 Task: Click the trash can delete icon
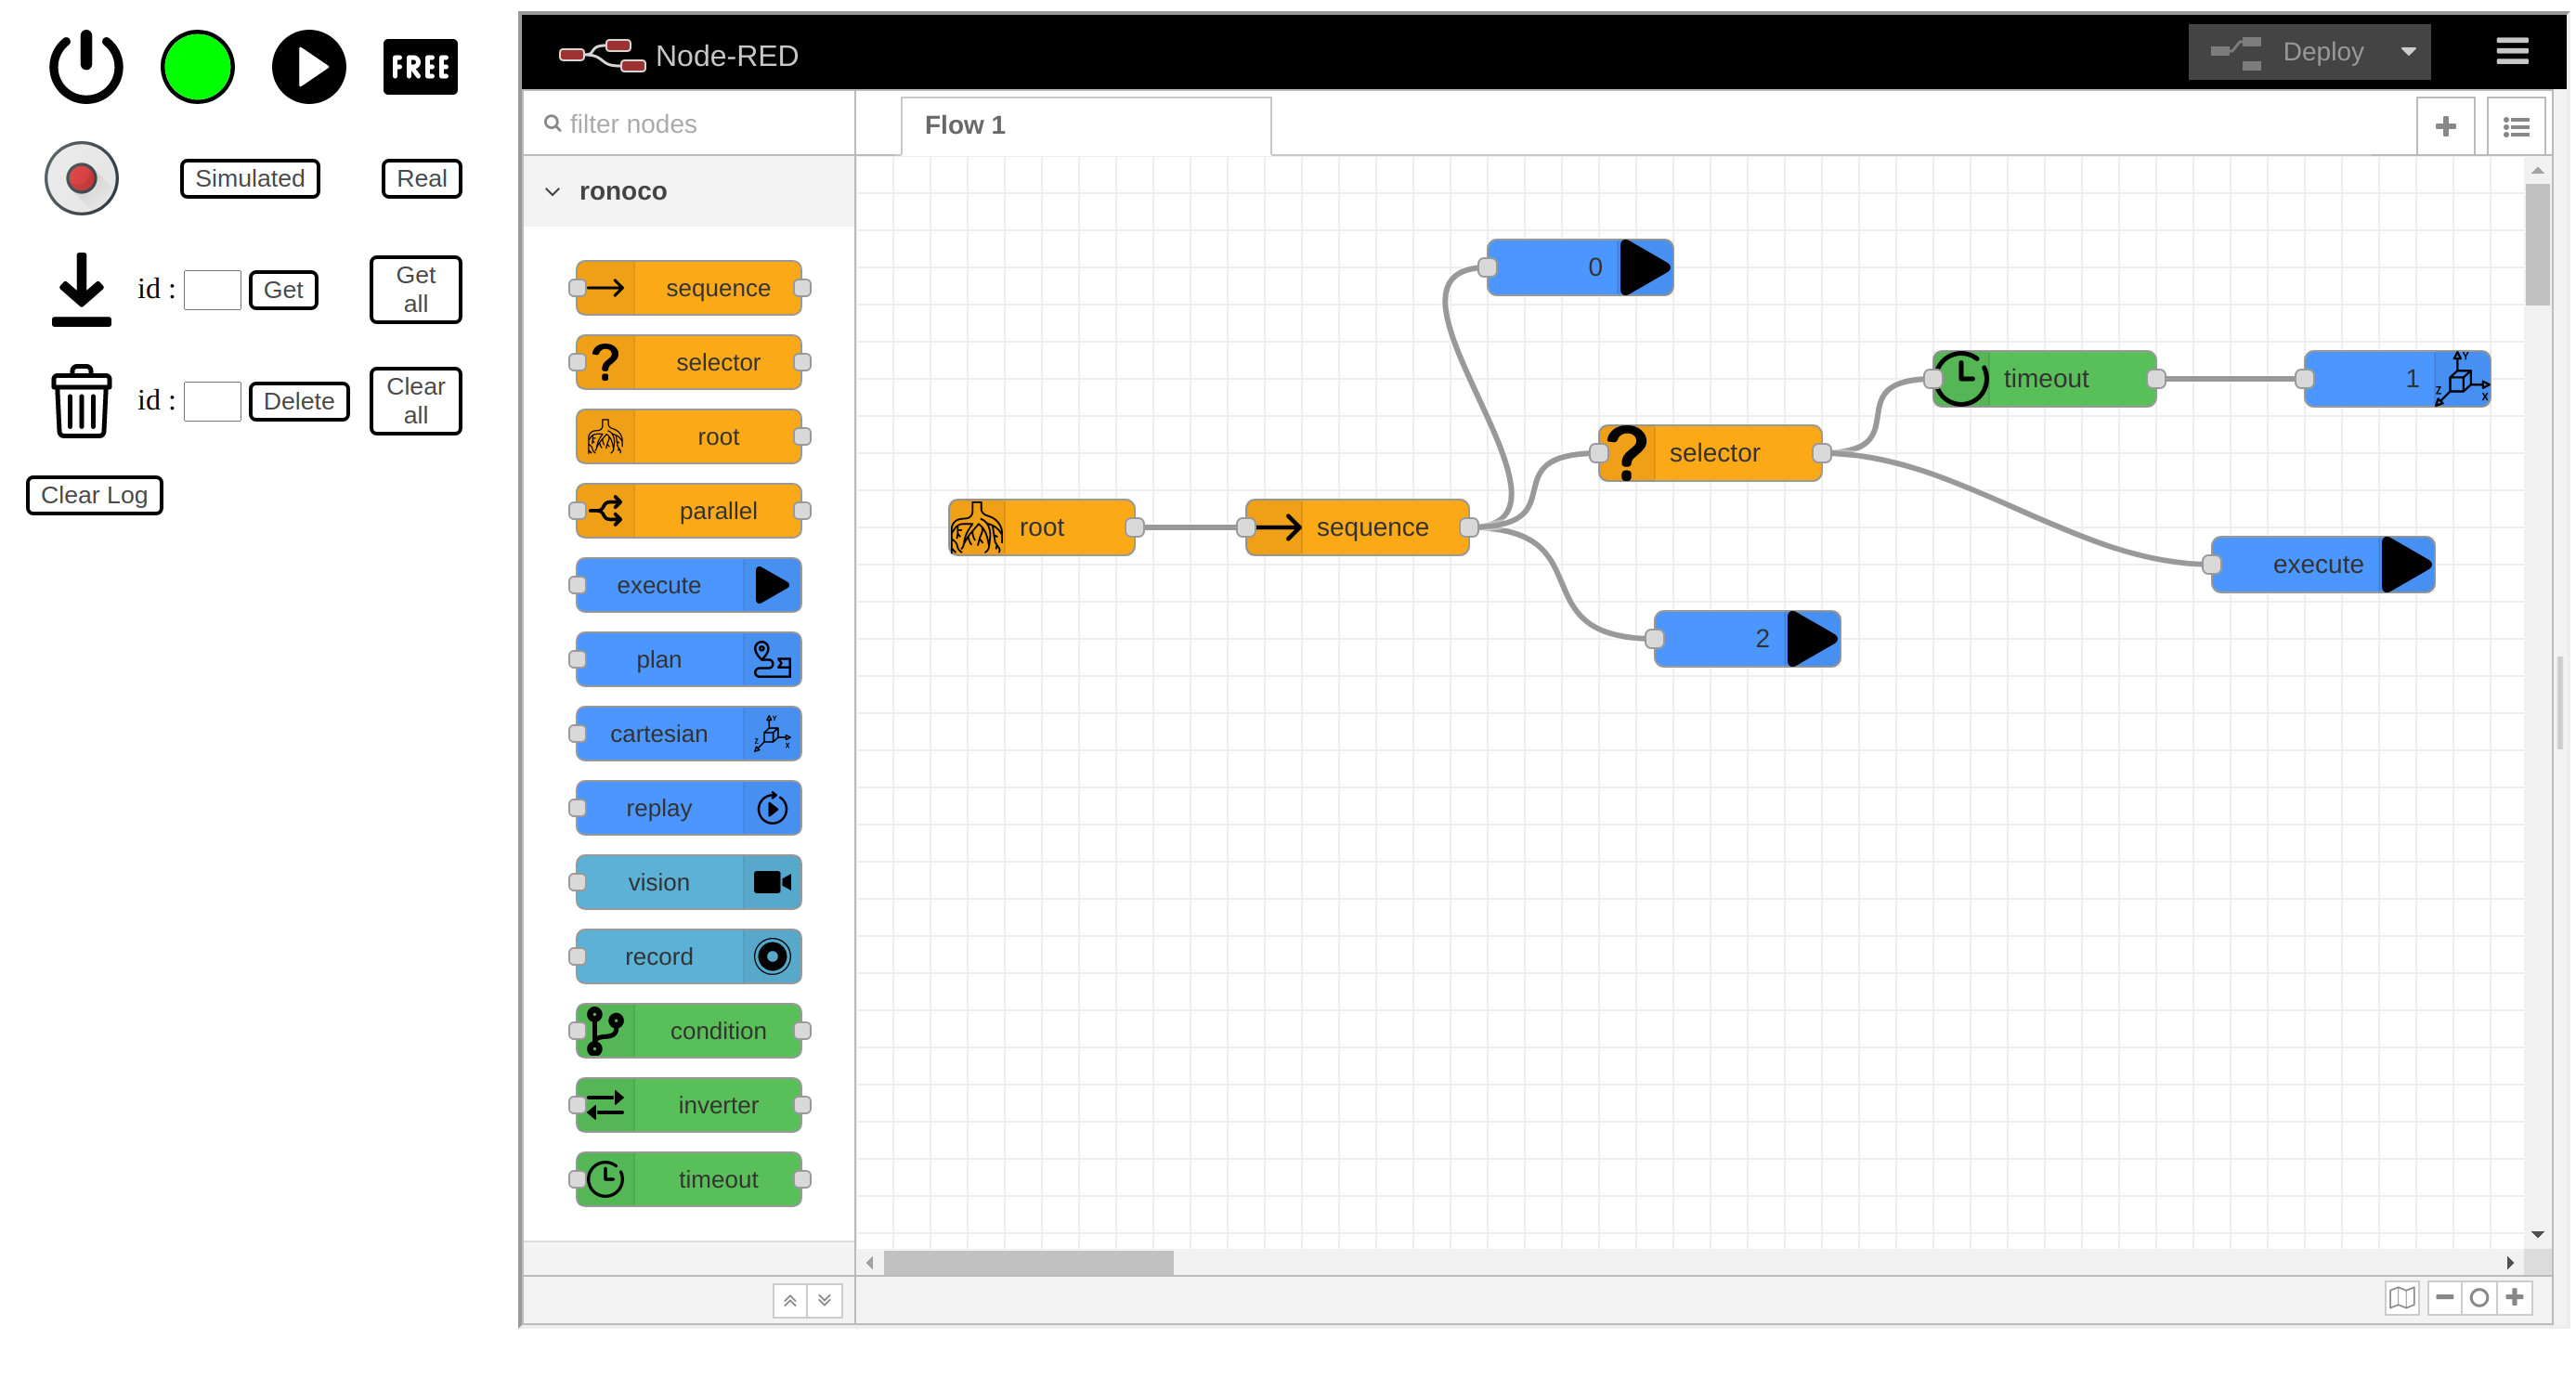[81, 401]
